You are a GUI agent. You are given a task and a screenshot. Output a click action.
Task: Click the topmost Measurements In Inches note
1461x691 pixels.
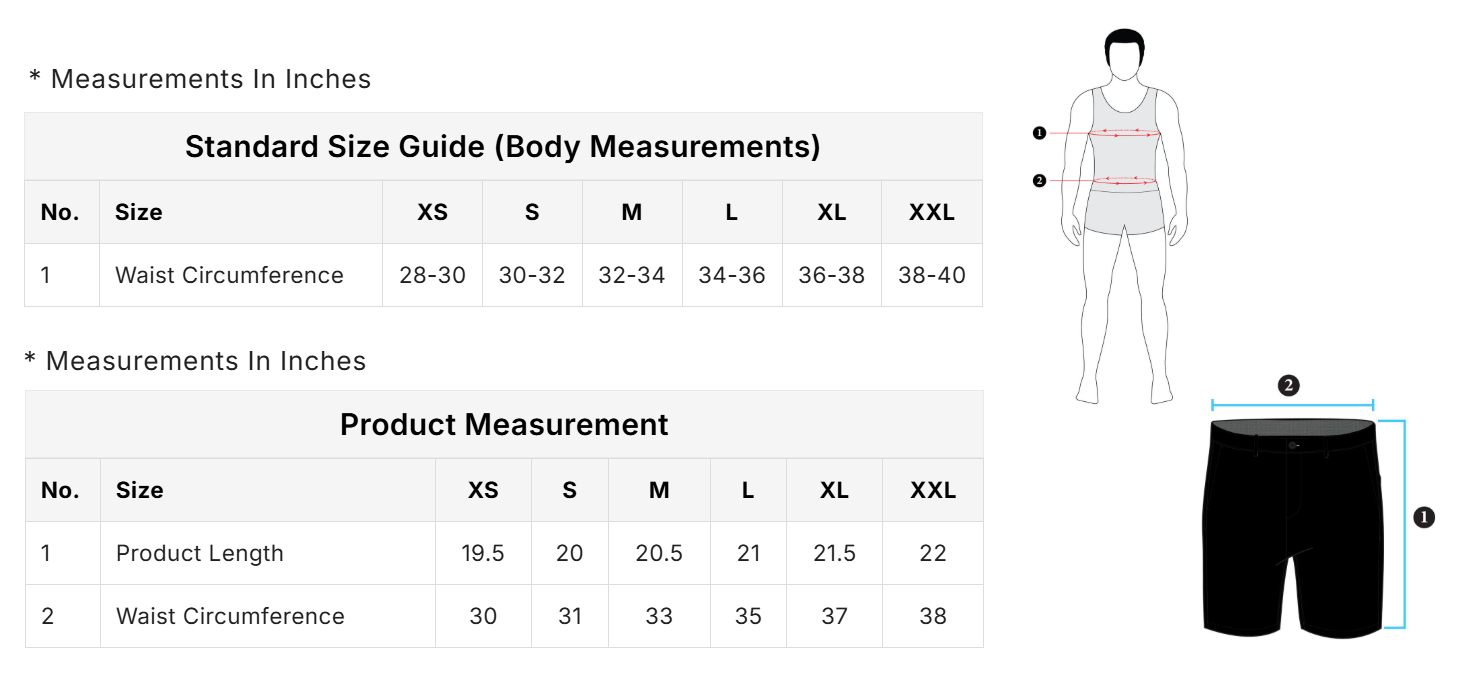[x=200, y=79]
